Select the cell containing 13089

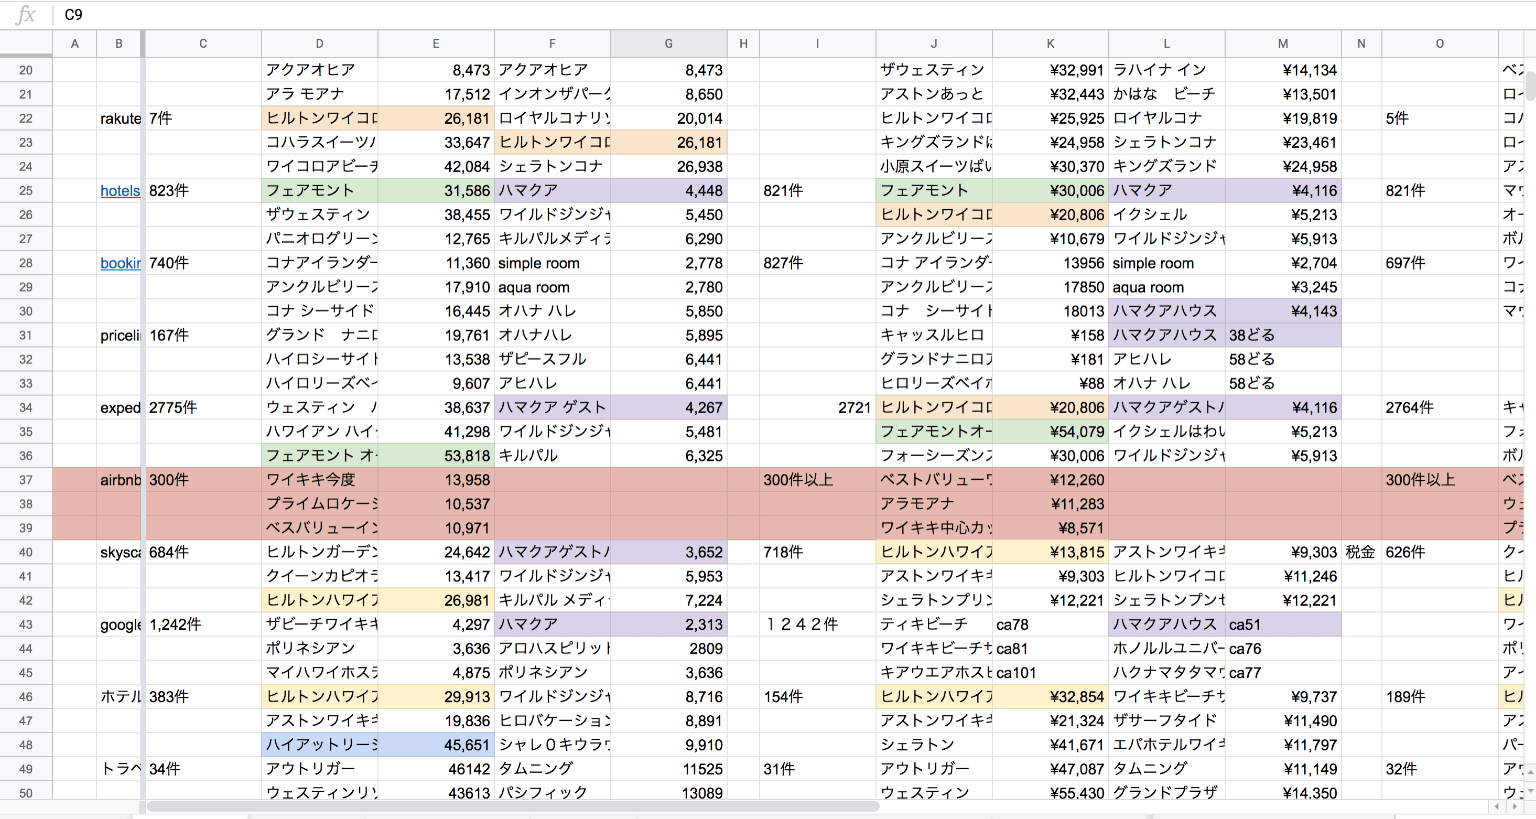[x=669, y=792]
